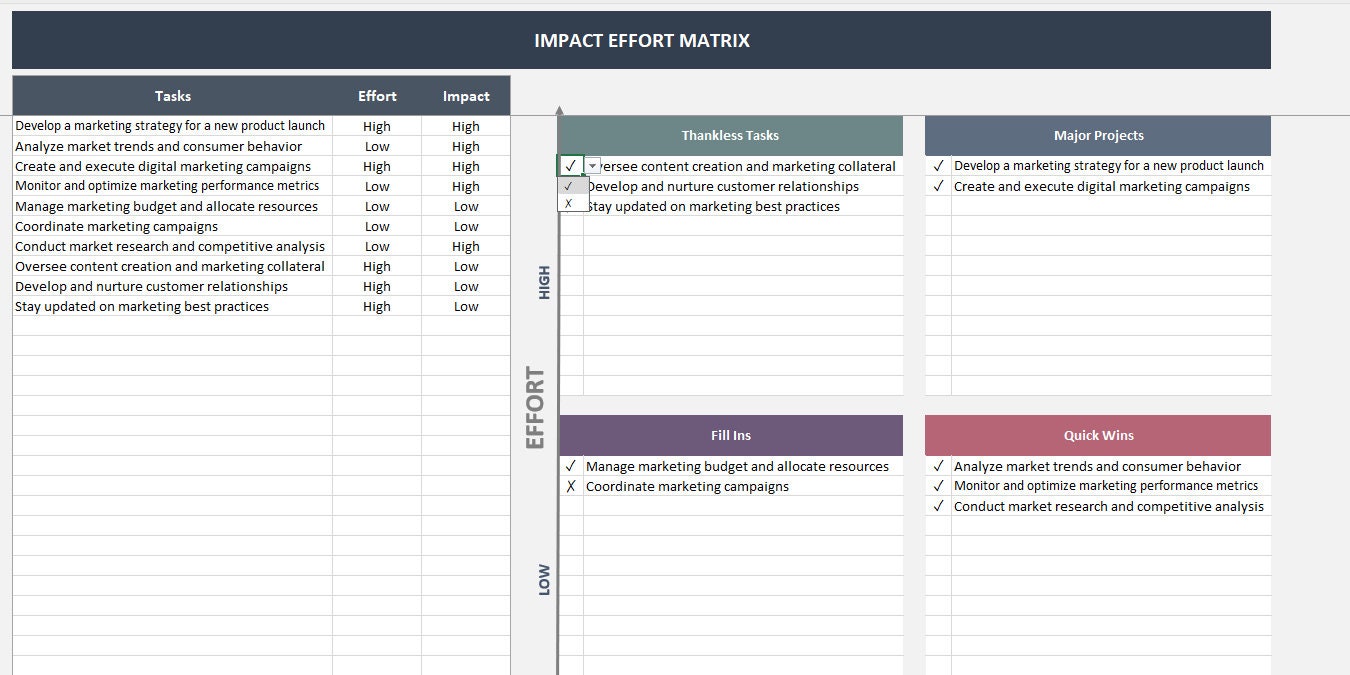
Task: Click the Effort column header
Action: point(377,96)
